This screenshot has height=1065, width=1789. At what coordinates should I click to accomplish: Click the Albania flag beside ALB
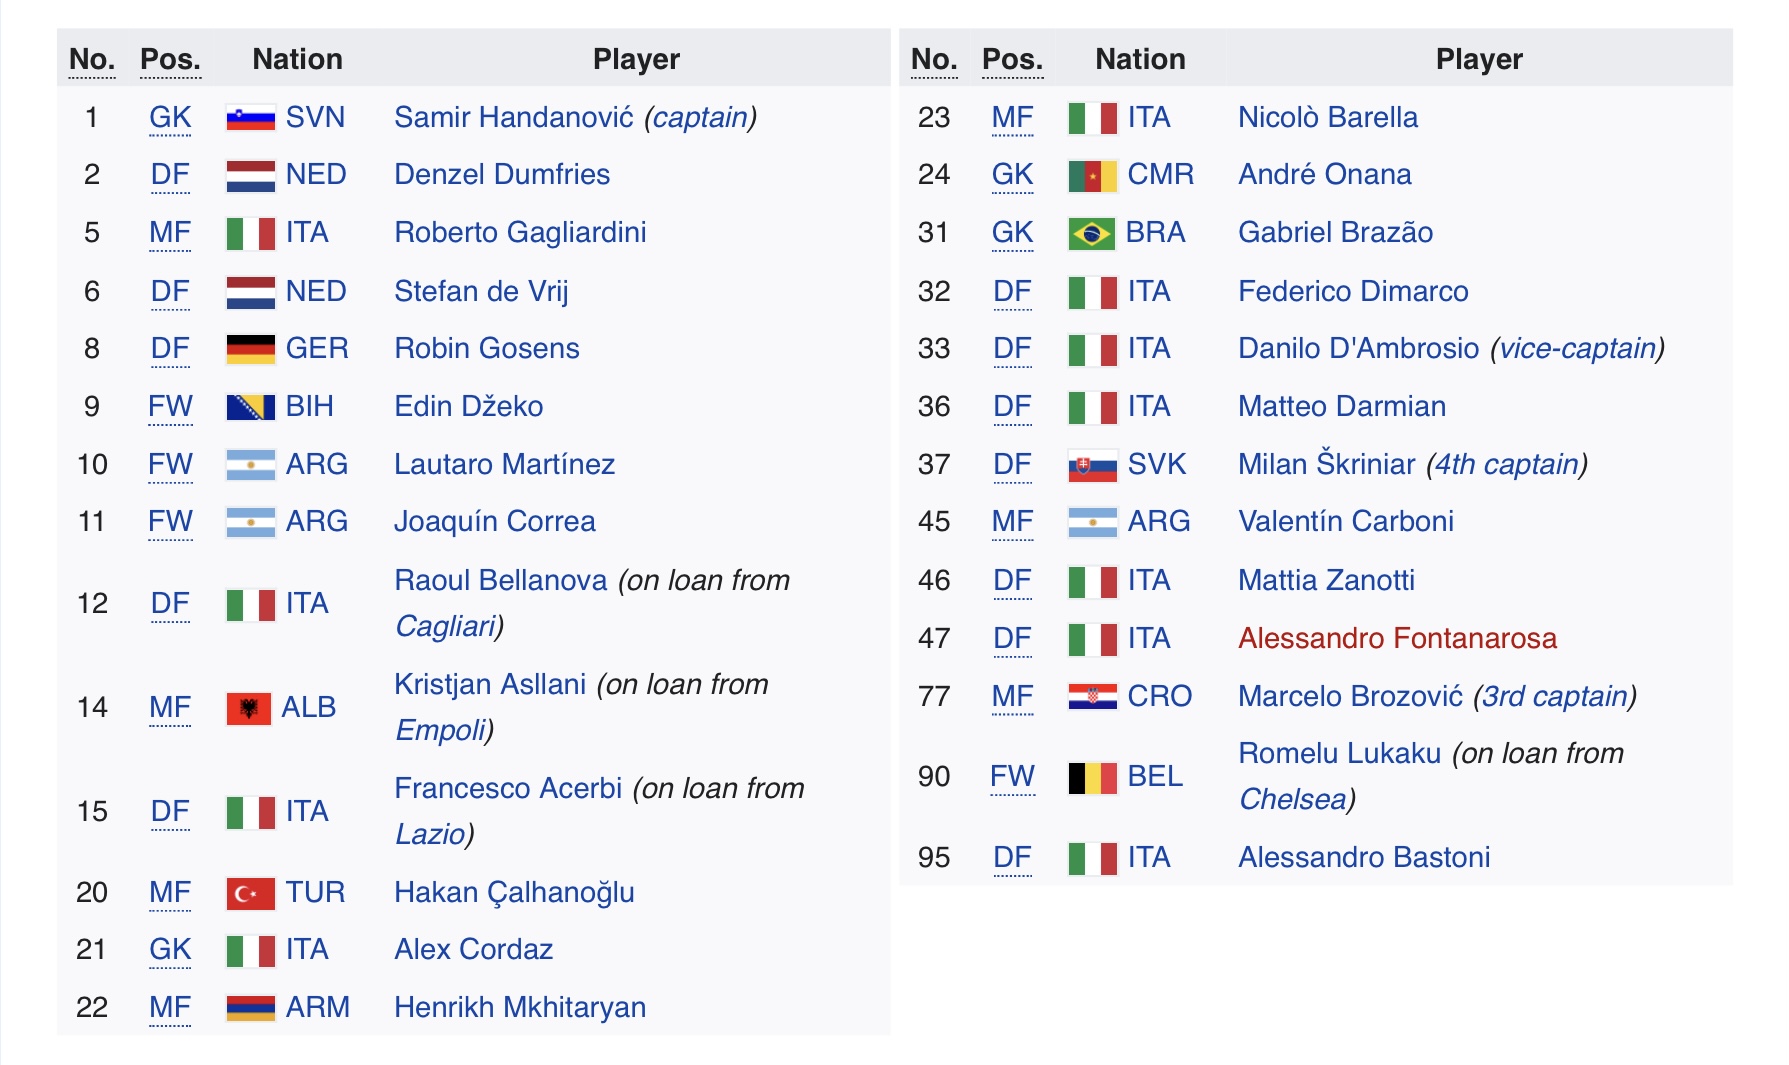tap(248, 708)
